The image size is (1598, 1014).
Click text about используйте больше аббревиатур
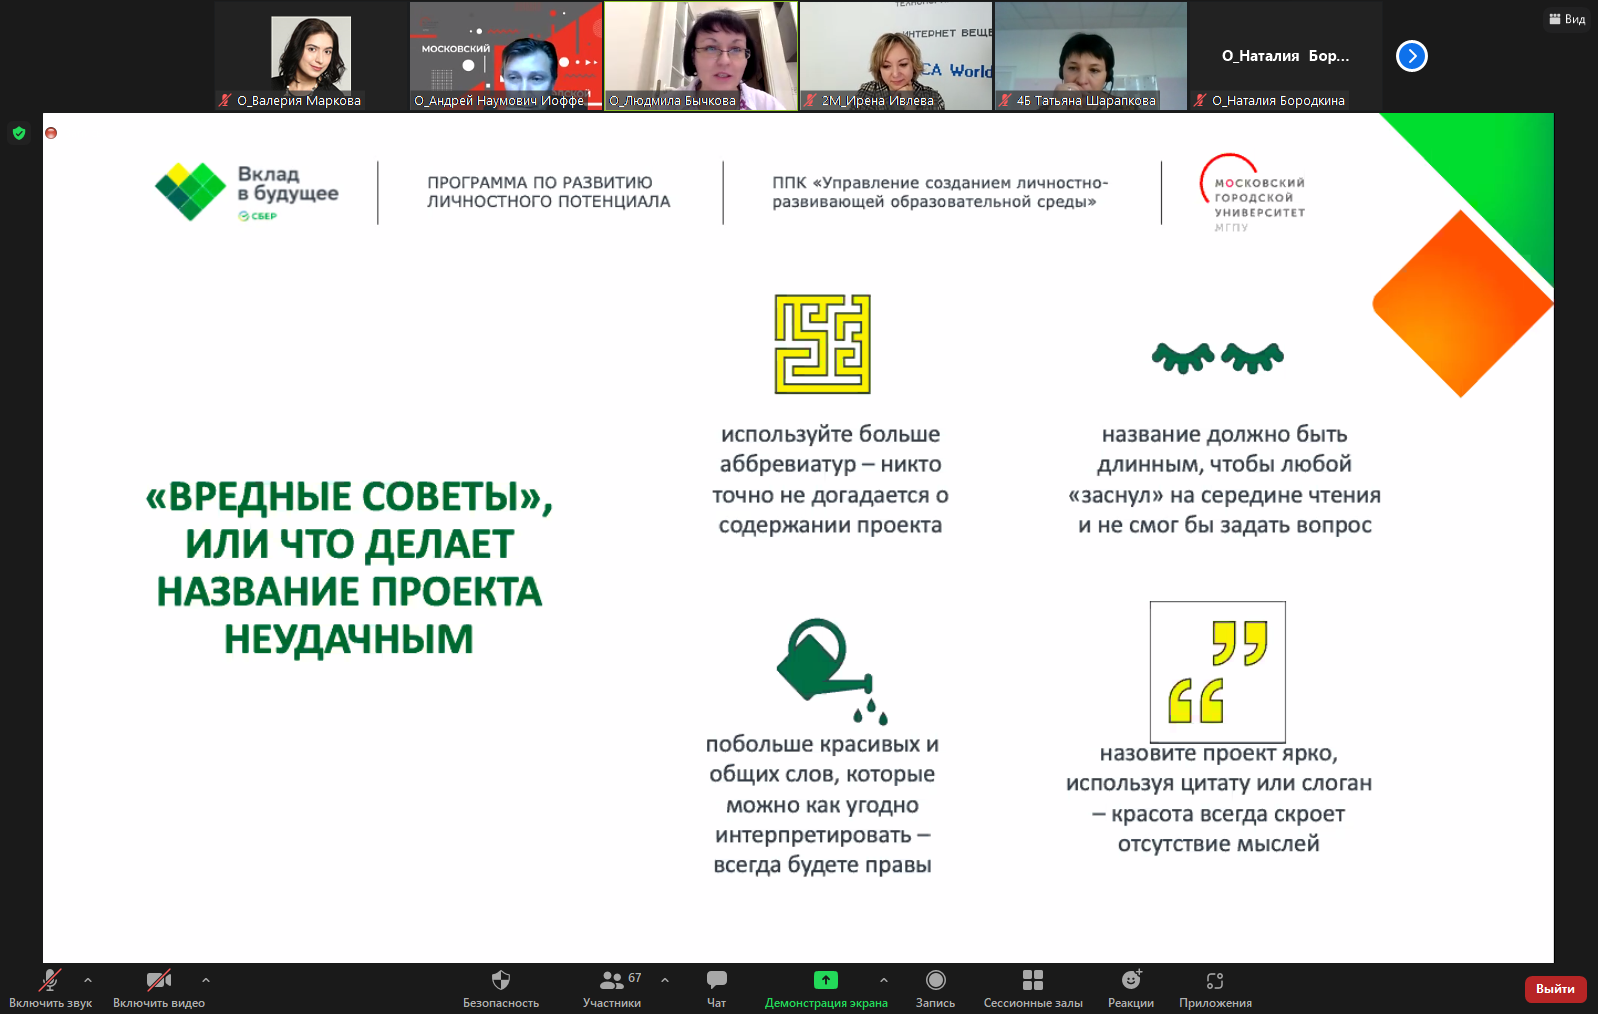coord(830,479)
